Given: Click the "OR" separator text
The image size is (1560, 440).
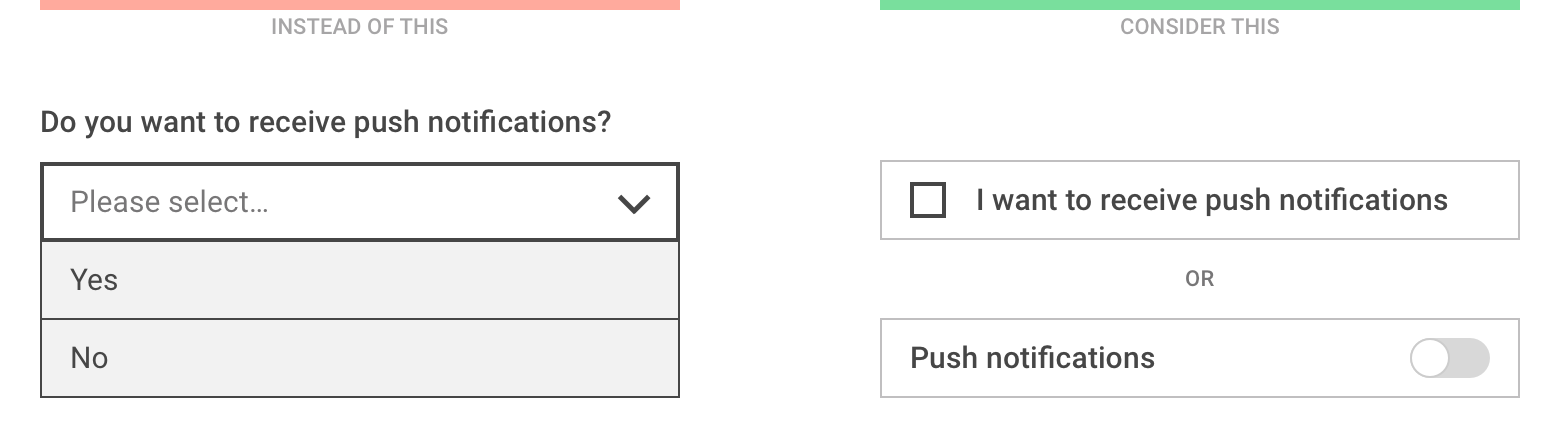Looking at the screenshot, I should click(x=1199, y=279).
